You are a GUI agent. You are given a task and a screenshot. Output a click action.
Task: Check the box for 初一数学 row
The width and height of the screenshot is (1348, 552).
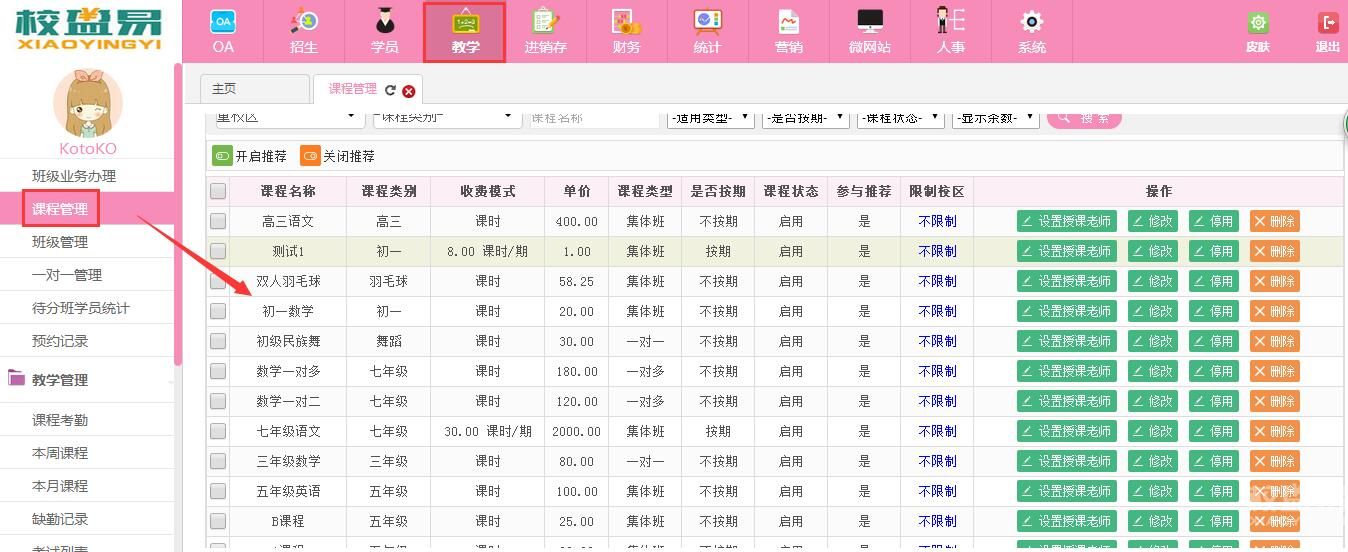point(218,312)
